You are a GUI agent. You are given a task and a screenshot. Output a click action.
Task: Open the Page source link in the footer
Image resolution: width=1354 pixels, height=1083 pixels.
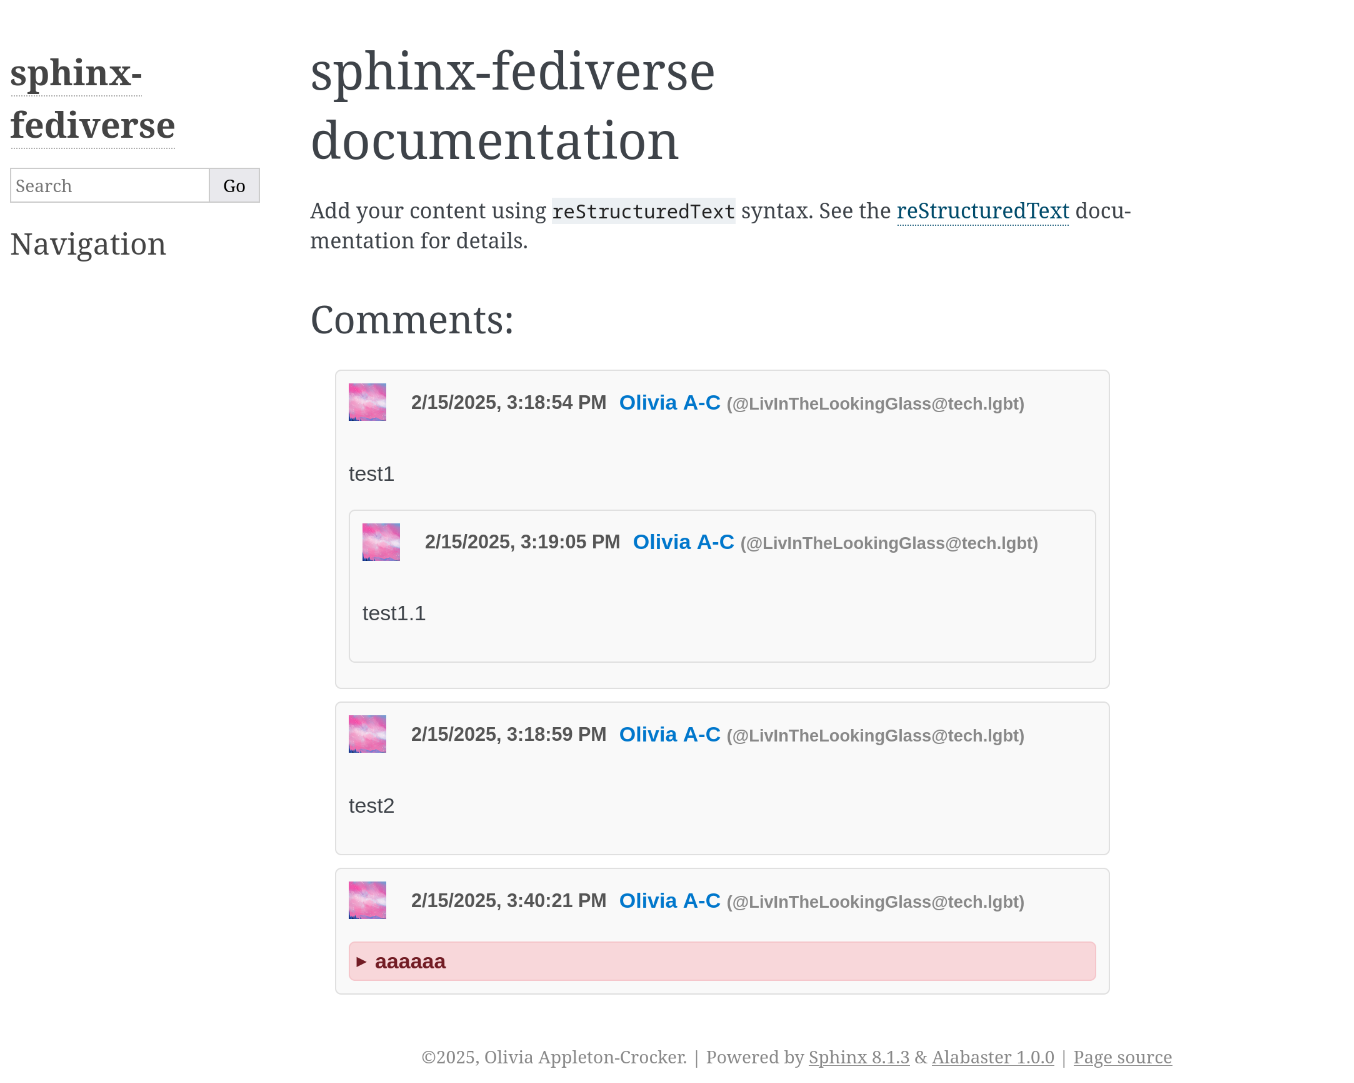1122,1057
